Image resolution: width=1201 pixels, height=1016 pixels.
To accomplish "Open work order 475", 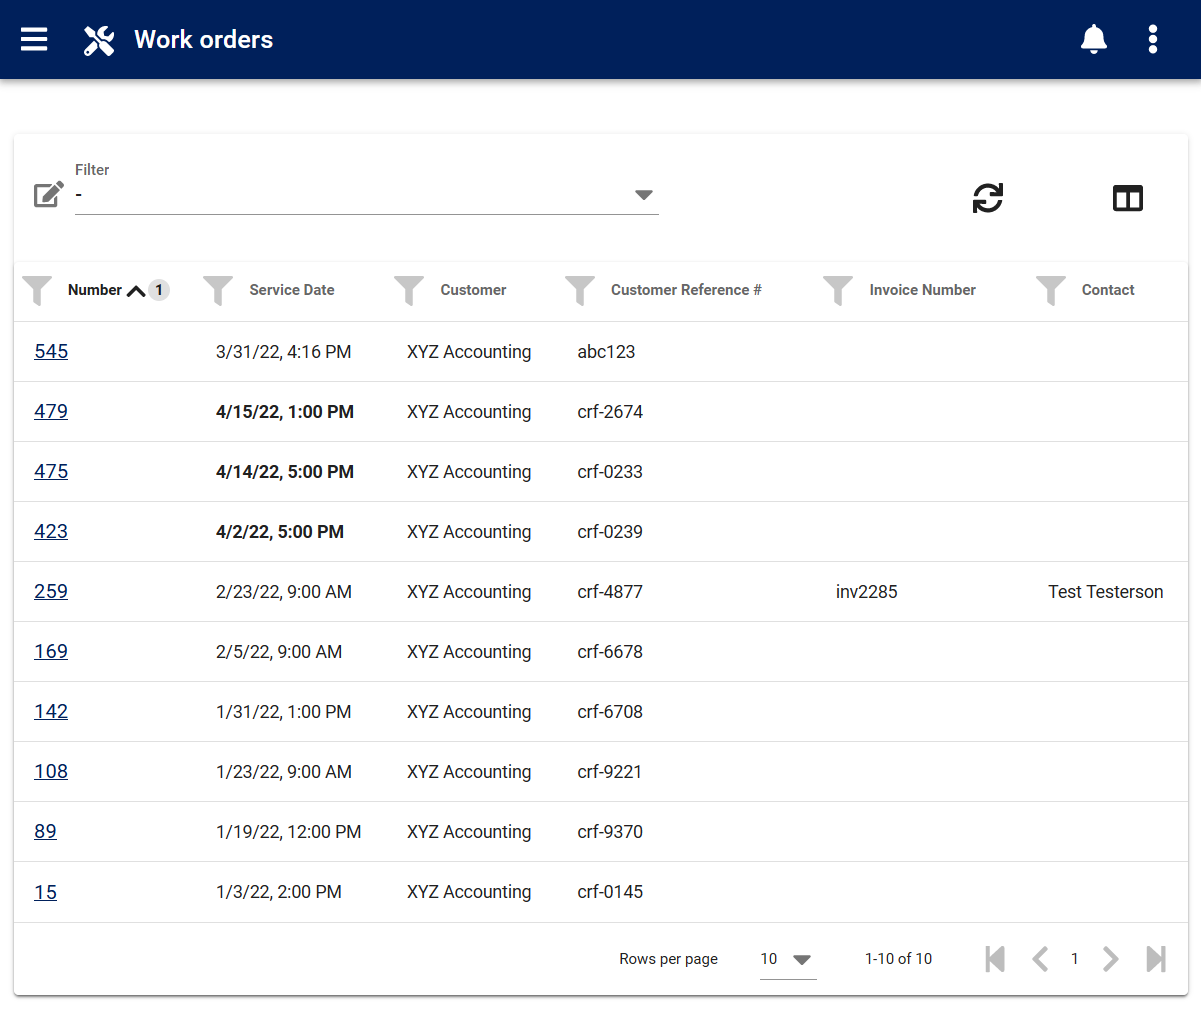I will coord(51,471).
